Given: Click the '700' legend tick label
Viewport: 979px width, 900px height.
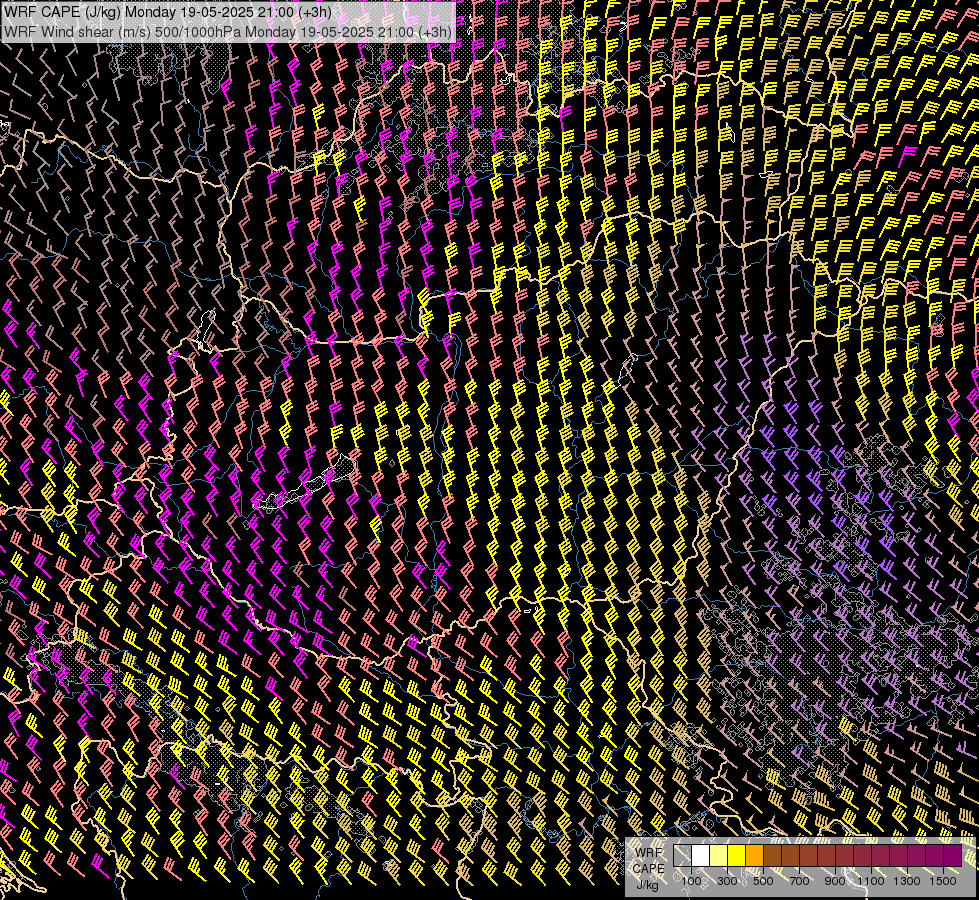Looking at the screenshot, I should coord(799,881).
